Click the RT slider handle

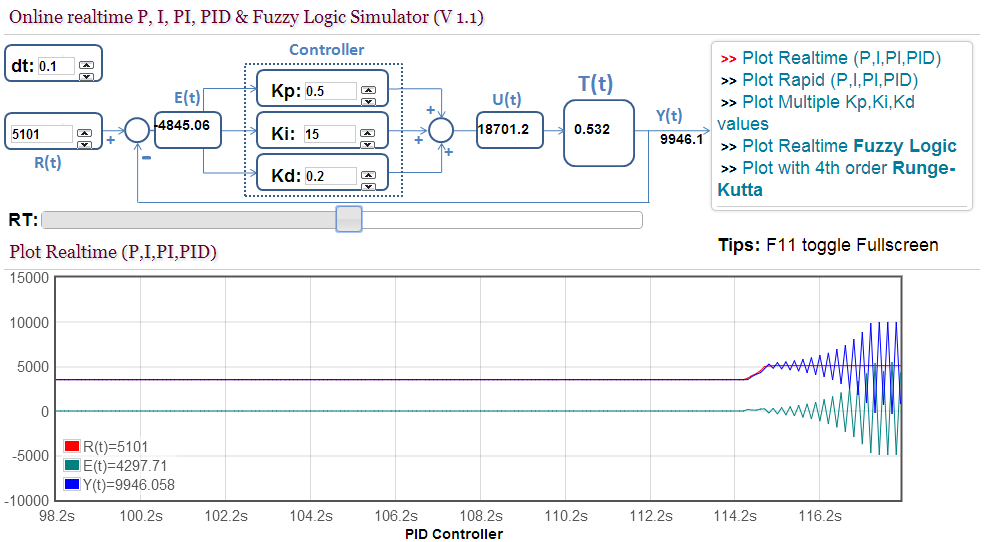[348, 219]
